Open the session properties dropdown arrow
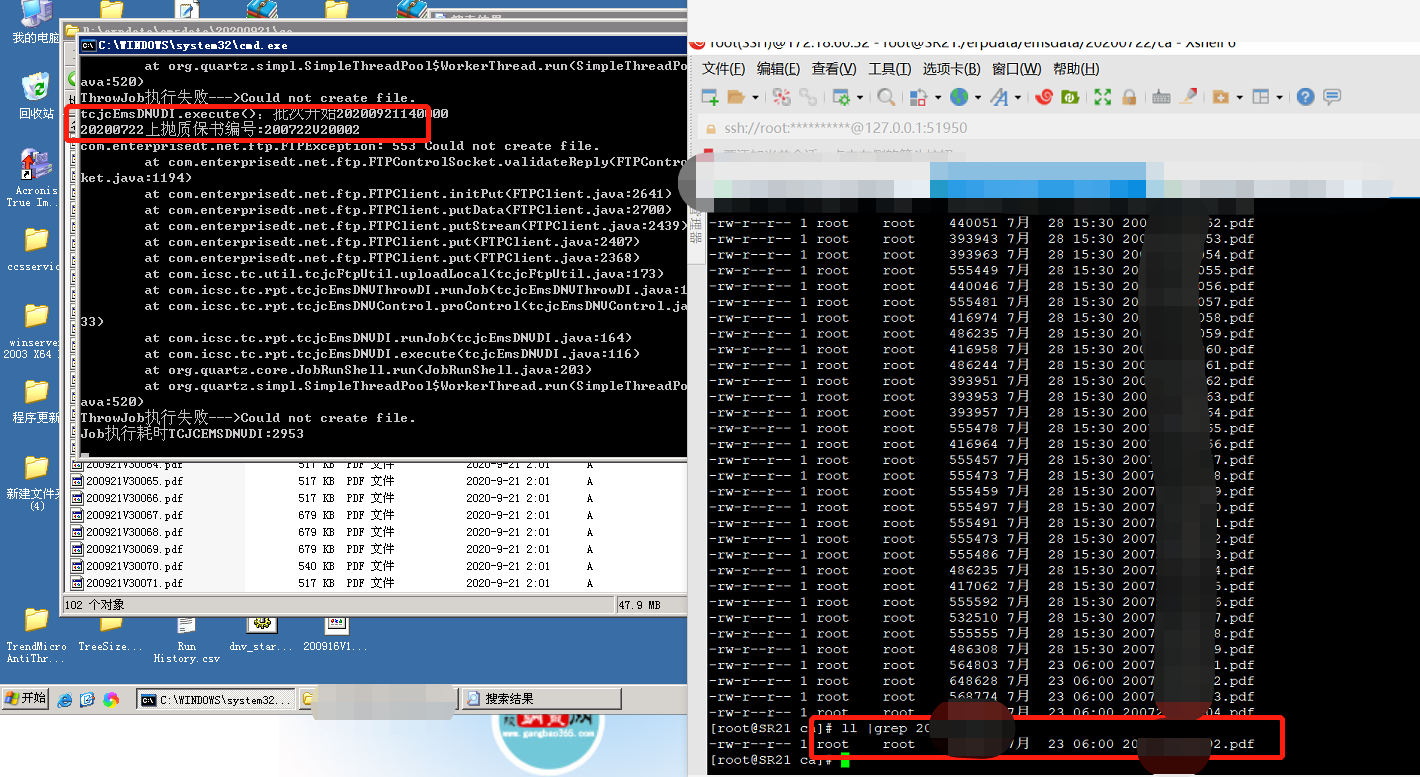This screenshot has width=1420, height=777. (858, 96)
